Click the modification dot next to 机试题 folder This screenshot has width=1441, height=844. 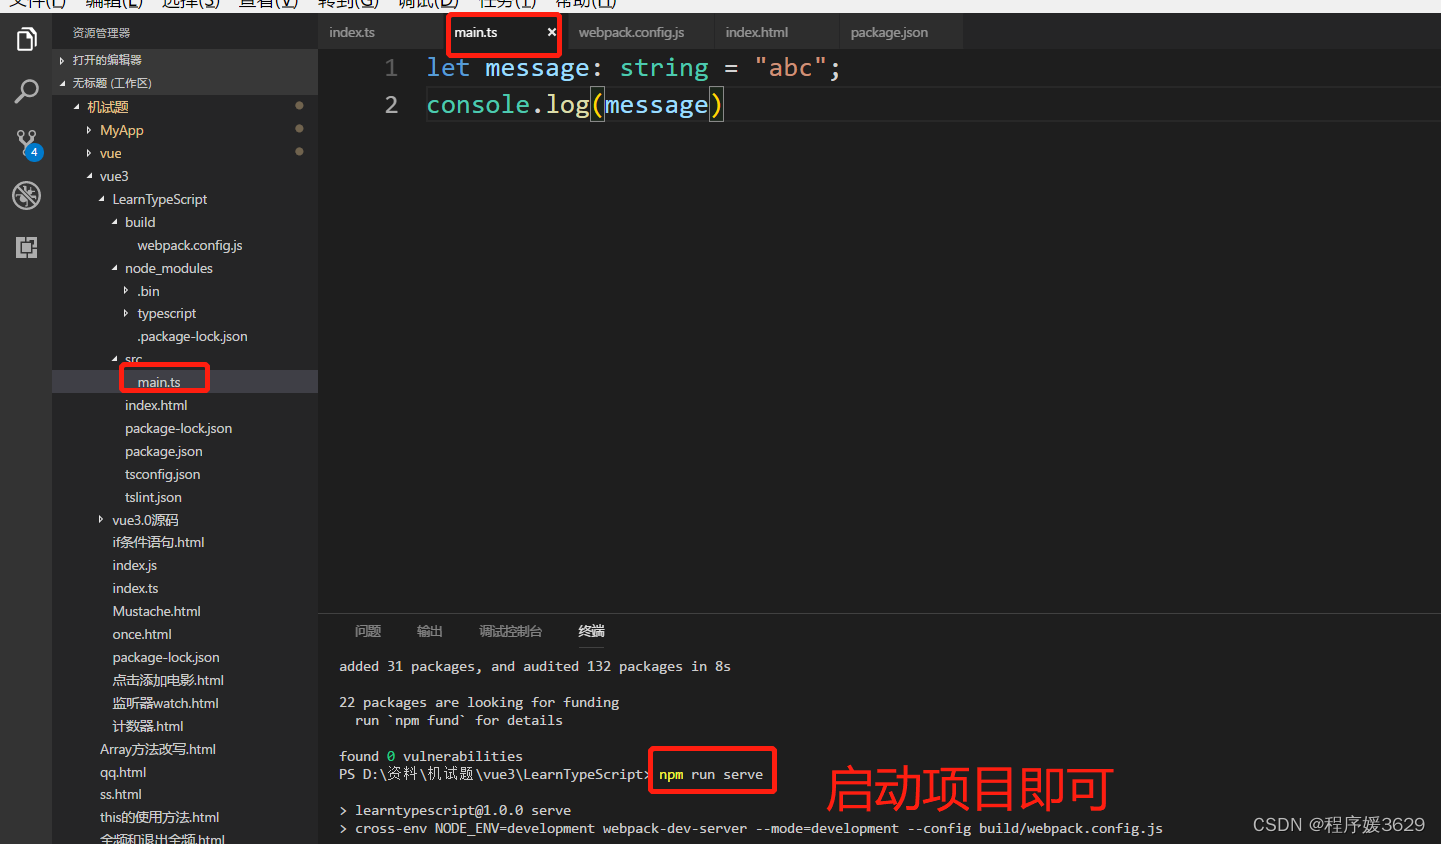299,105
